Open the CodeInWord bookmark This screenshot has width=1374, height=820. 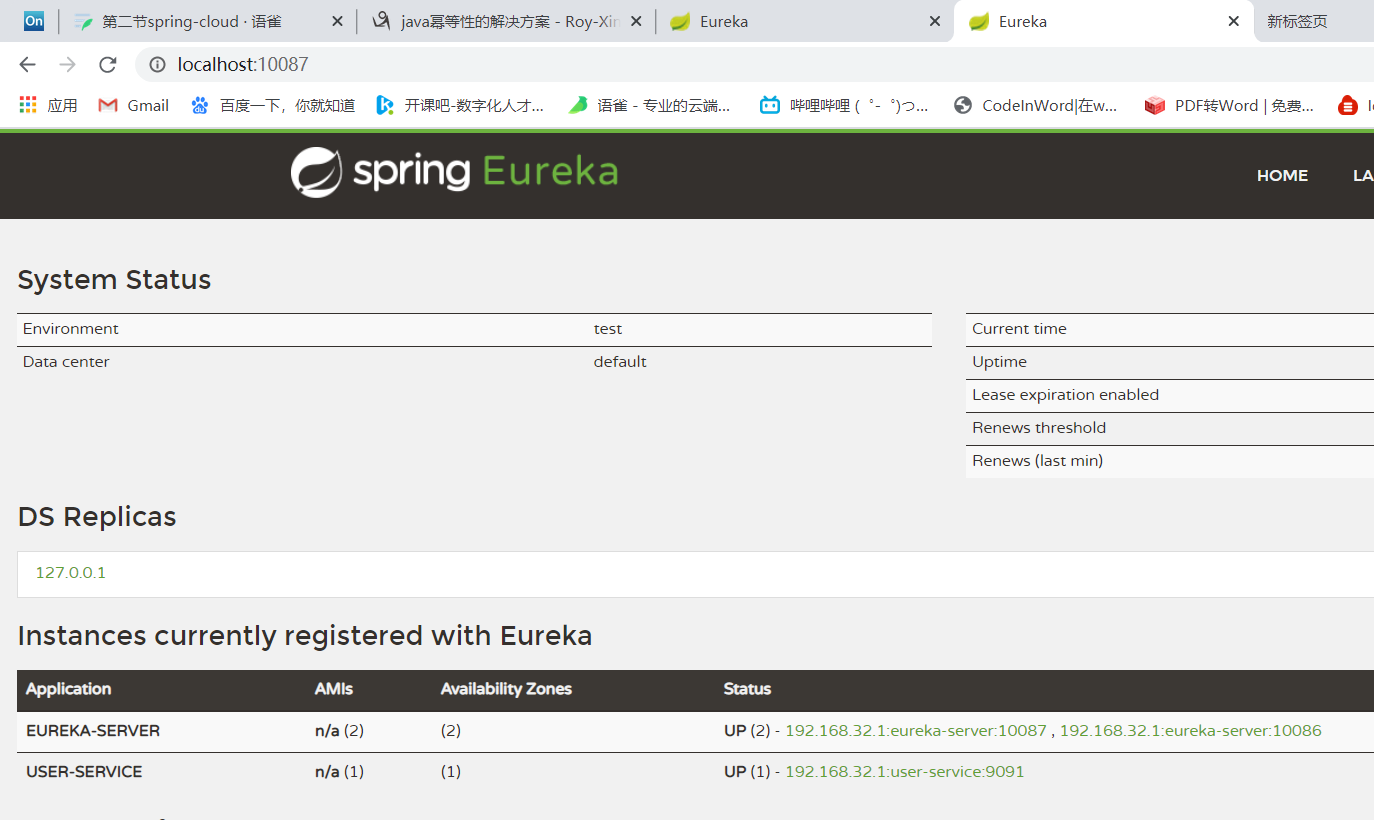tap(1035, 105)
